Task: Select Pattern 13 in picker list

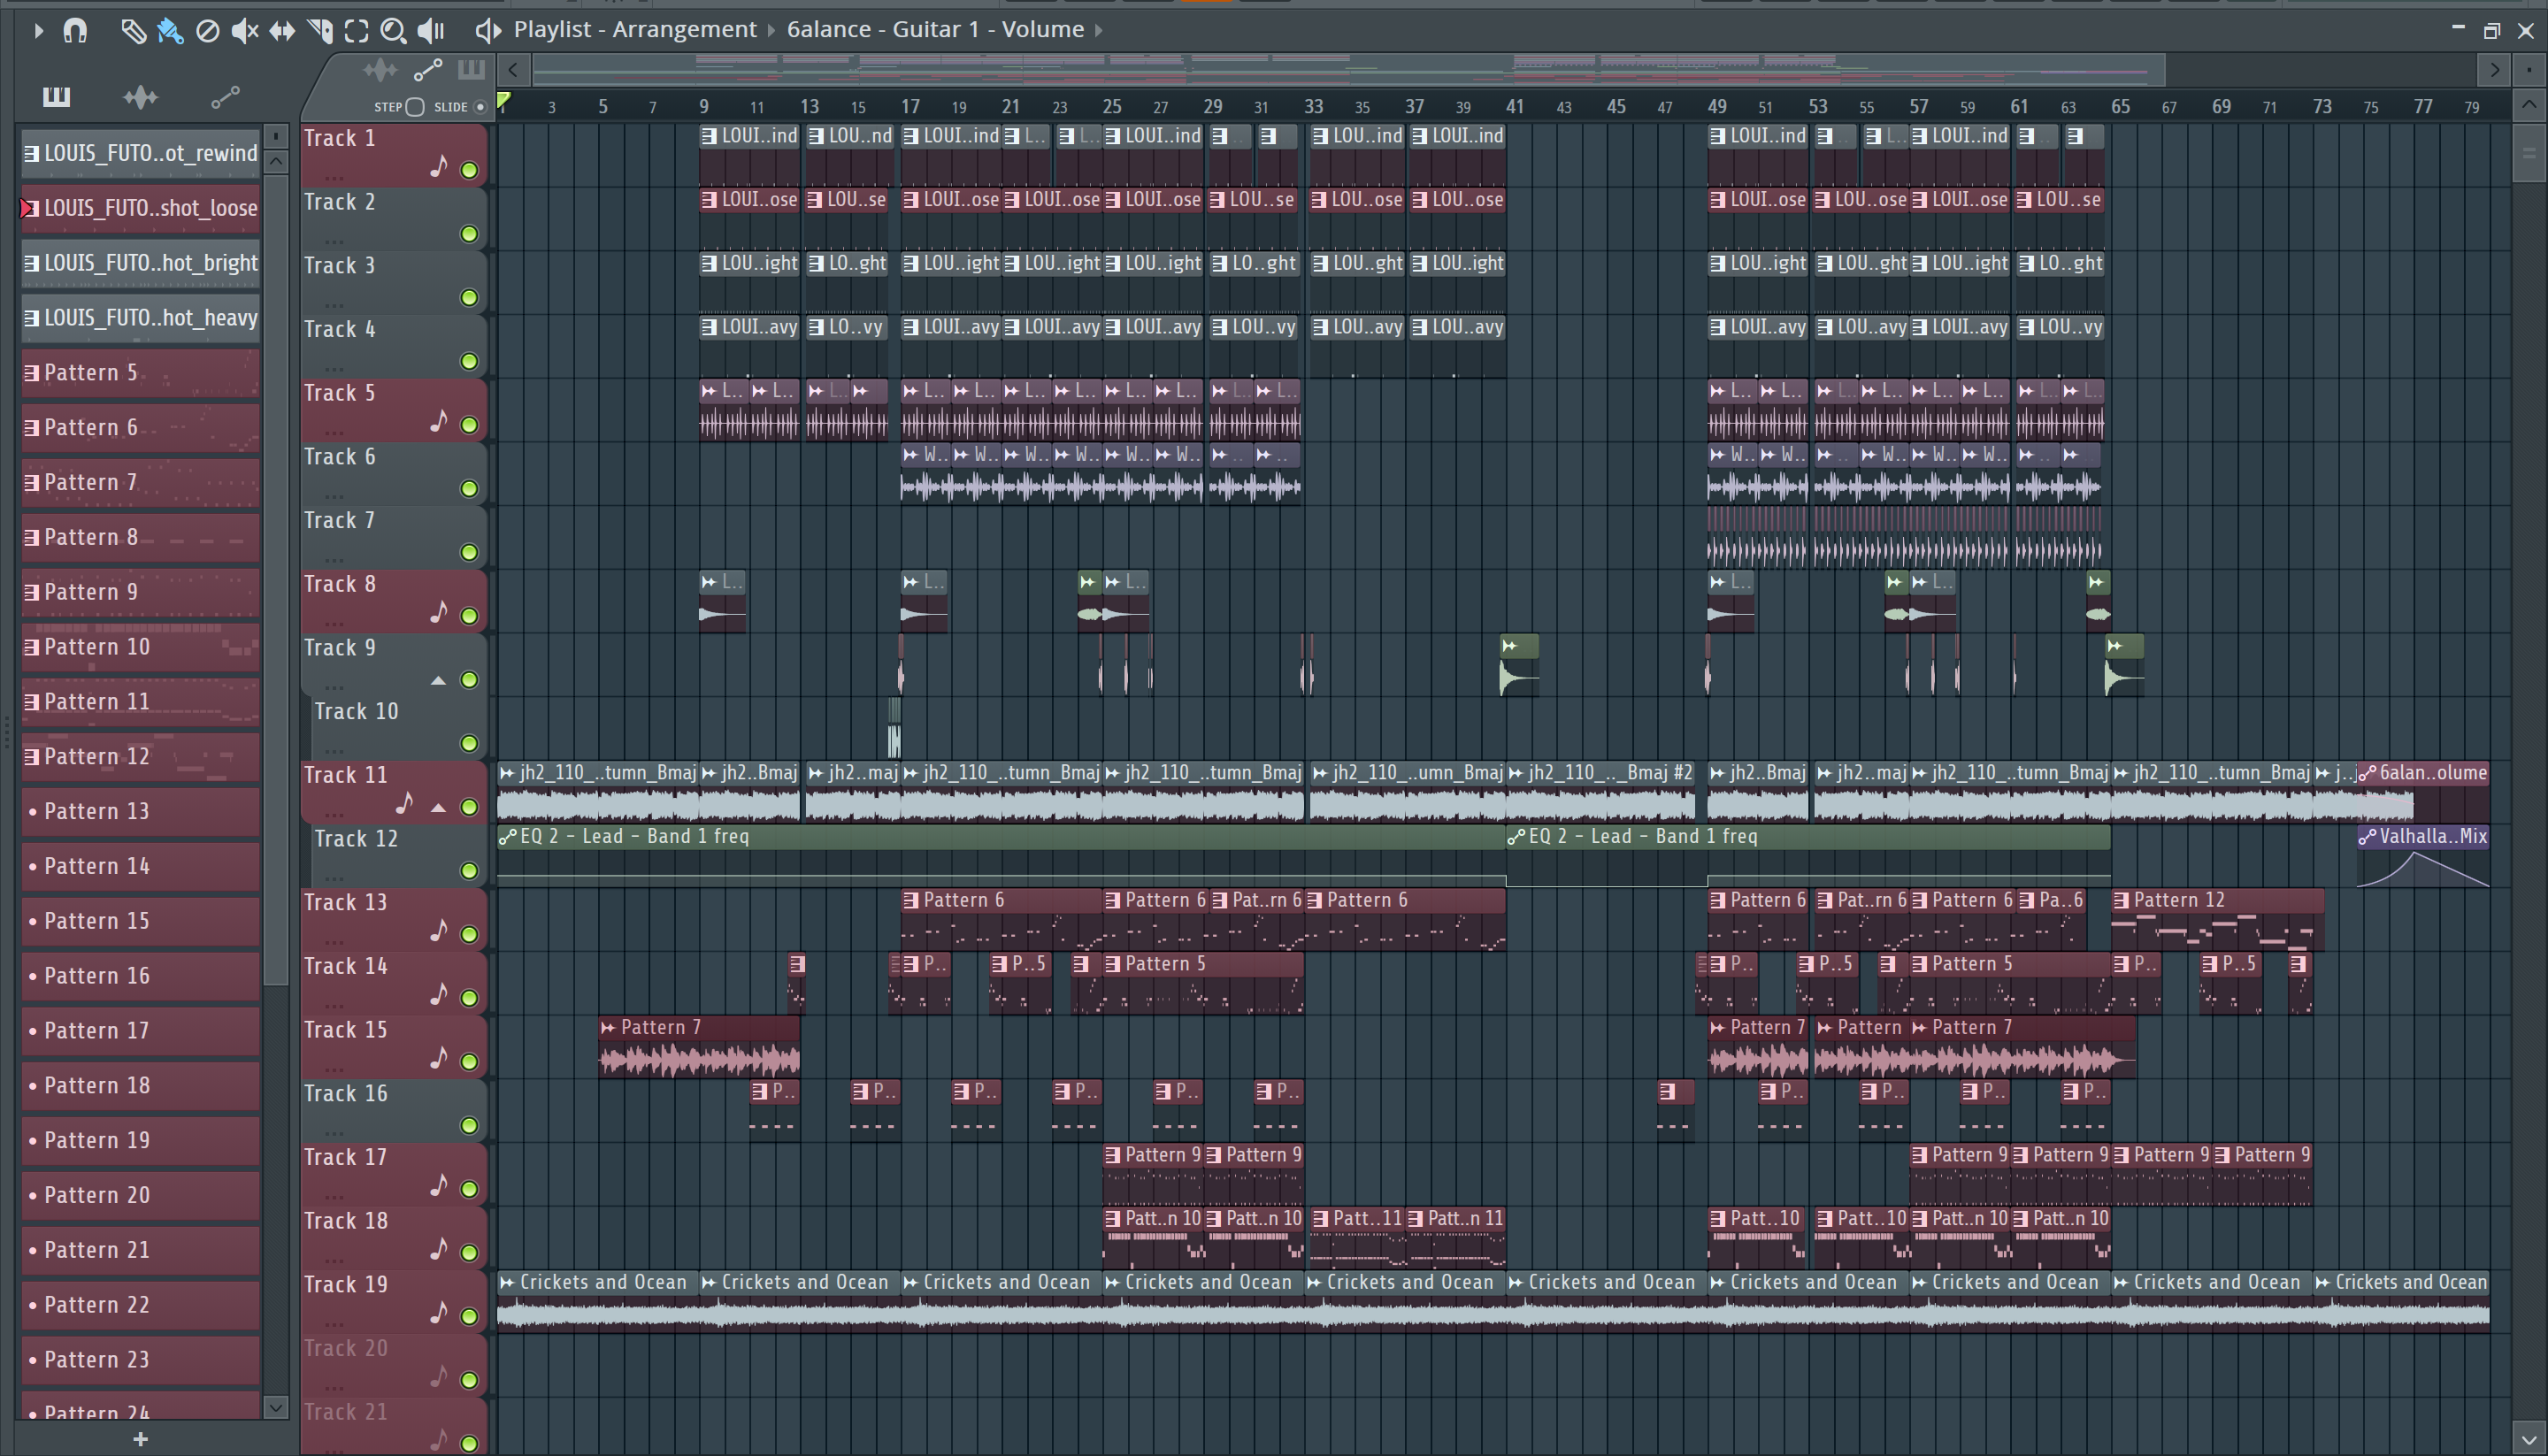Action: click(x=141, y=812)
